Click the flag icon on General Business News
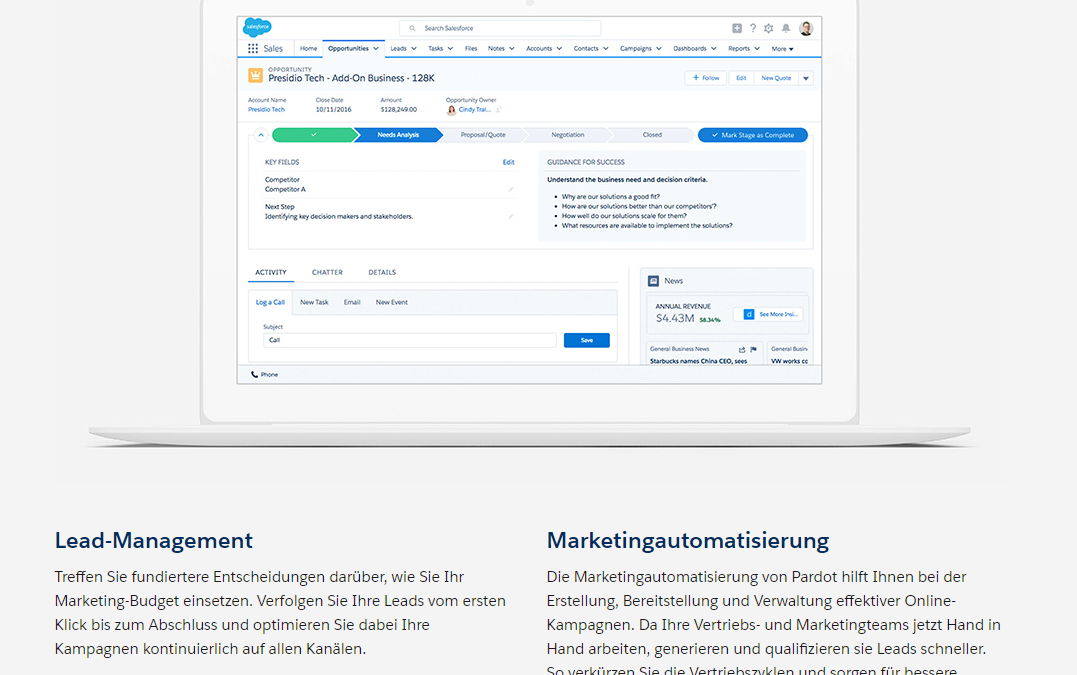This screenshot has width=1077, height=675. click(753, 350)
